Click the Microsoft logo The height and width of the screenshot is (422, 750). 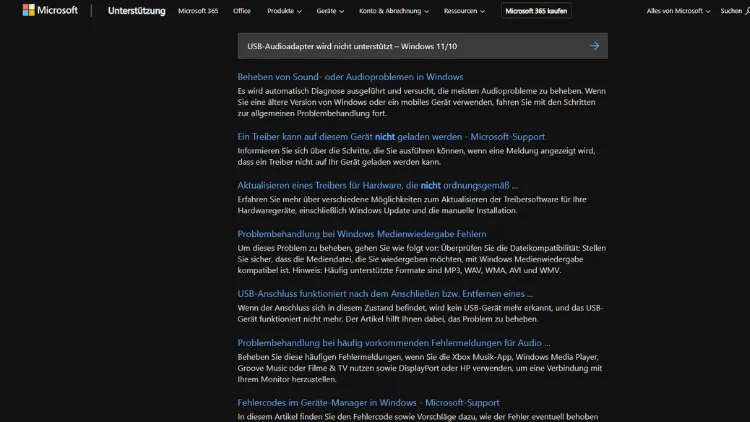pos(43,11)
